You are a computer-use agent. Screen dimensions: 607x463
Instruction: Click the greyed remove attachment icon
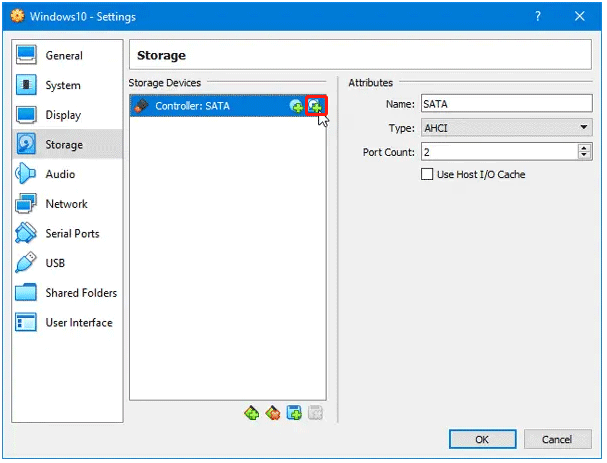316,413
